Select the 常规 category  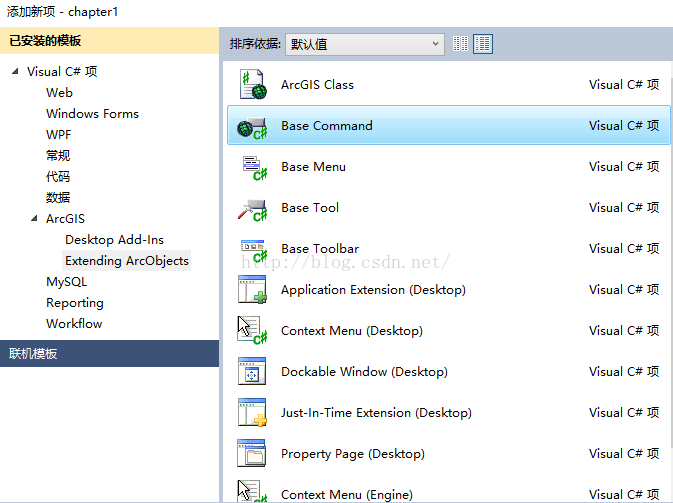pos(58,155)
